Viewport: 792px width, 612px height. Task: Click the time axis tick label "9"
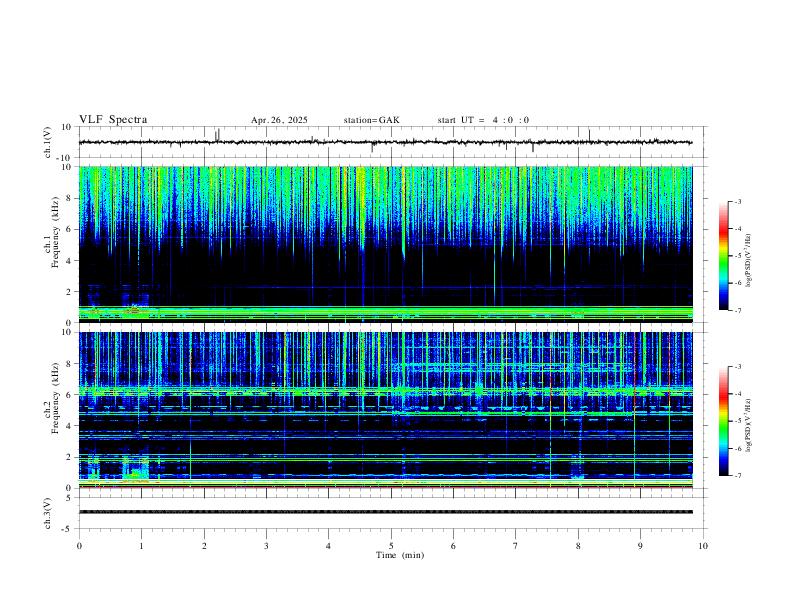tap(640, 546)
